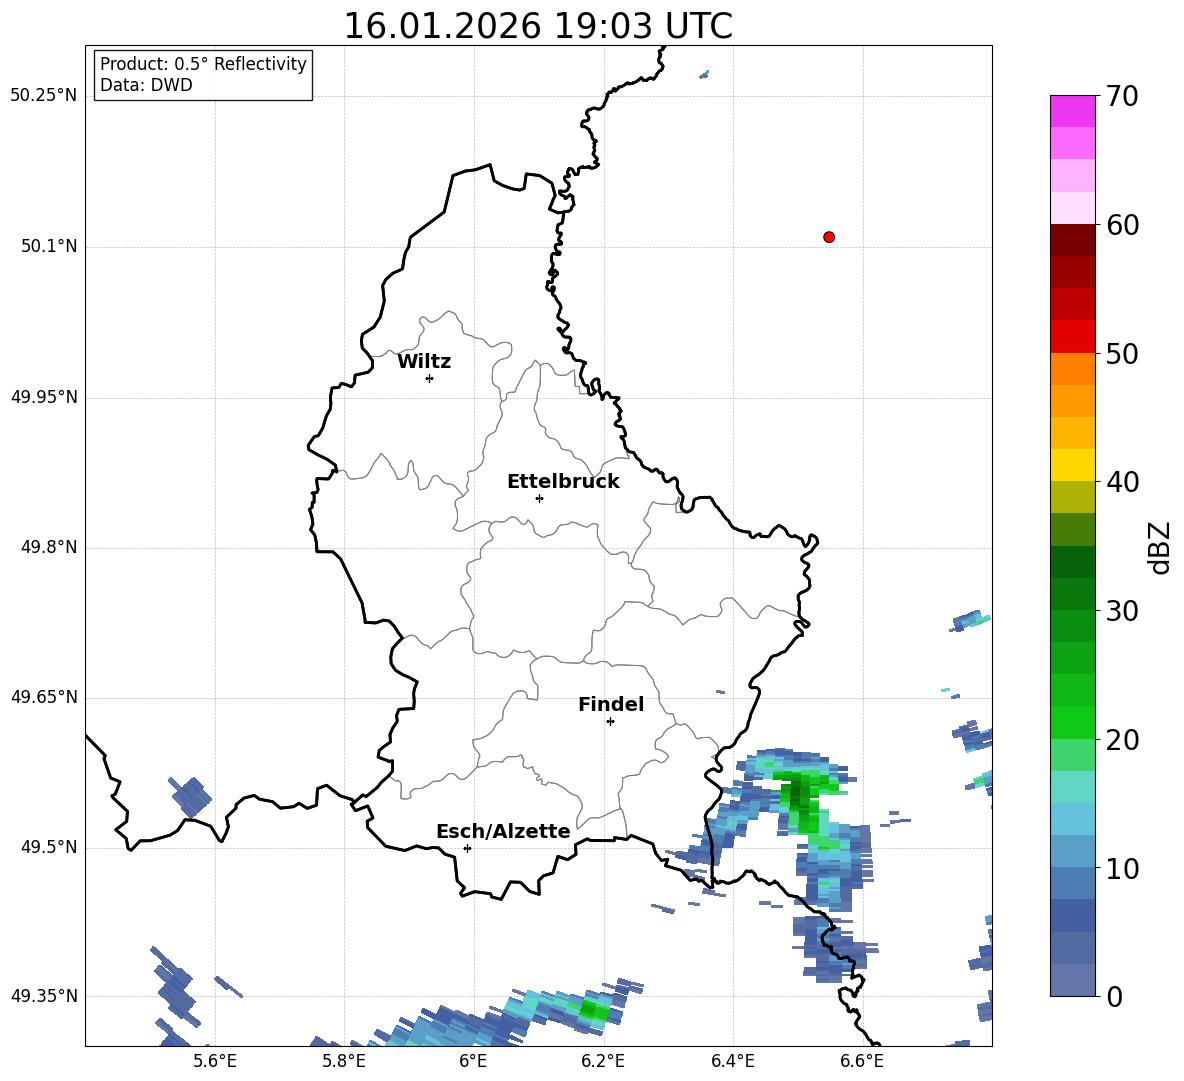This screenshot has width=1184, height=1081.
Task: Click the colorbar 50 tick label
Action: click(1123, 354)
